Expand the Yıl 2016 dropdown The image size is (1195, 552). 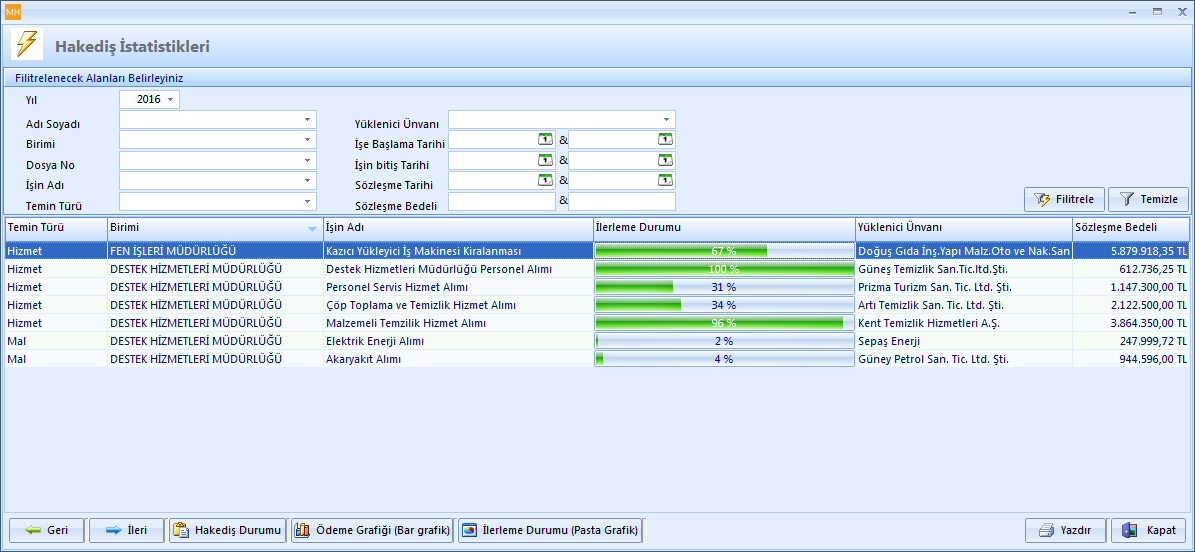171,100
